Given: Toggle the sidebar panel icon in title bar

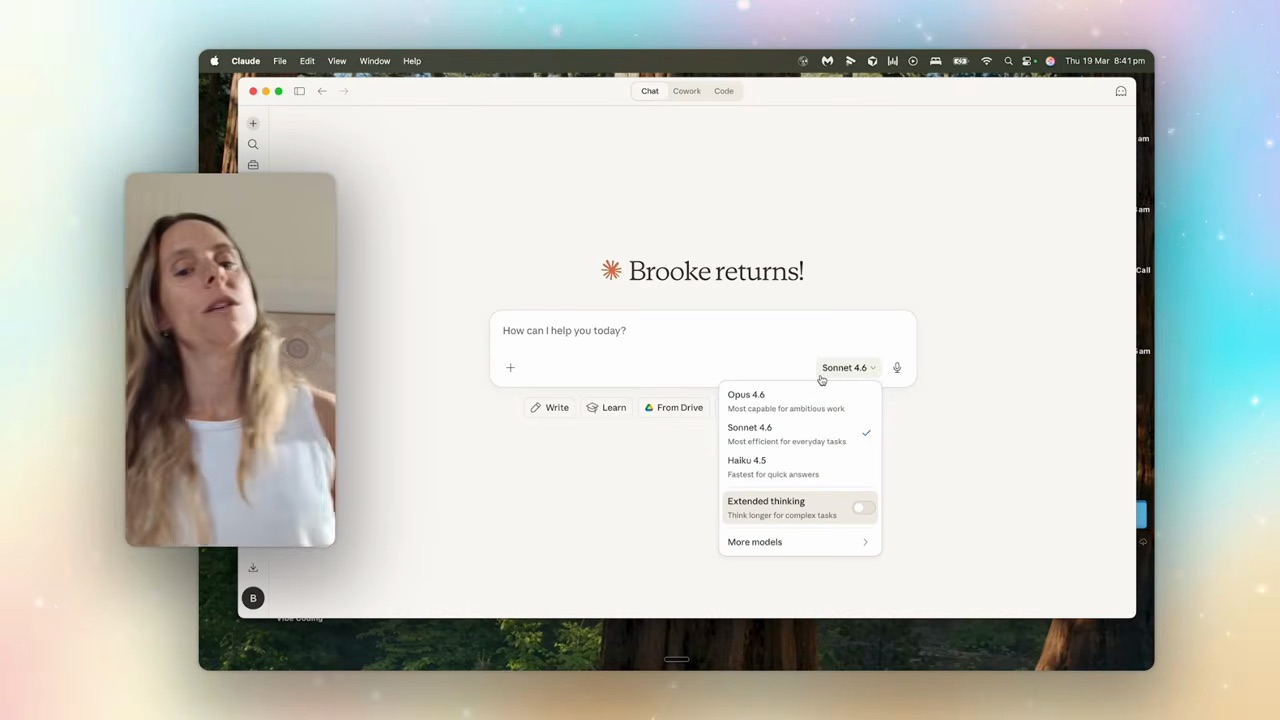Looking at the screenshot, I should (x=299, y=91).
